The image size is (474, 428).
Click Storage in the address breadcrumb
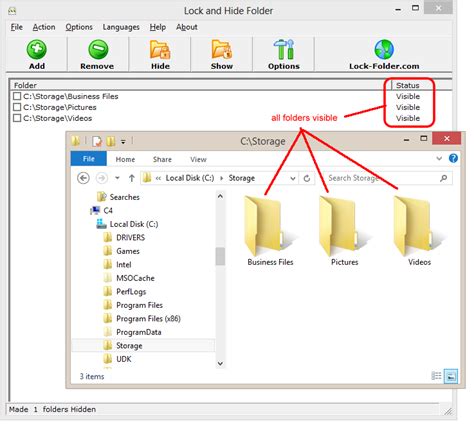point(242,178)
